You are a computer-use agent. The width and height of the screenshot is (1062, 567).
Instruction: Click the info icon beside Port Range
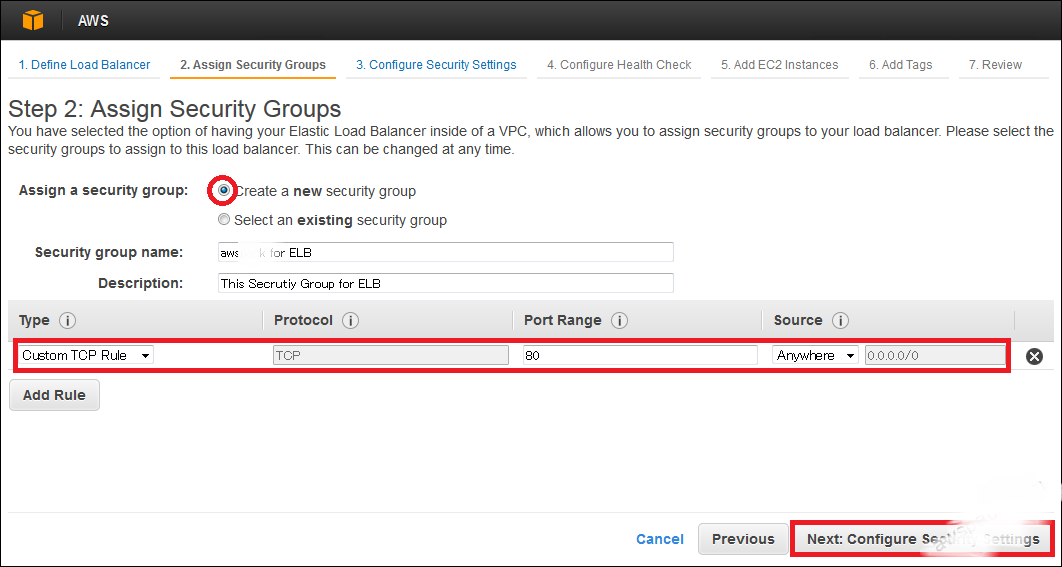click(x=619, y=321)
